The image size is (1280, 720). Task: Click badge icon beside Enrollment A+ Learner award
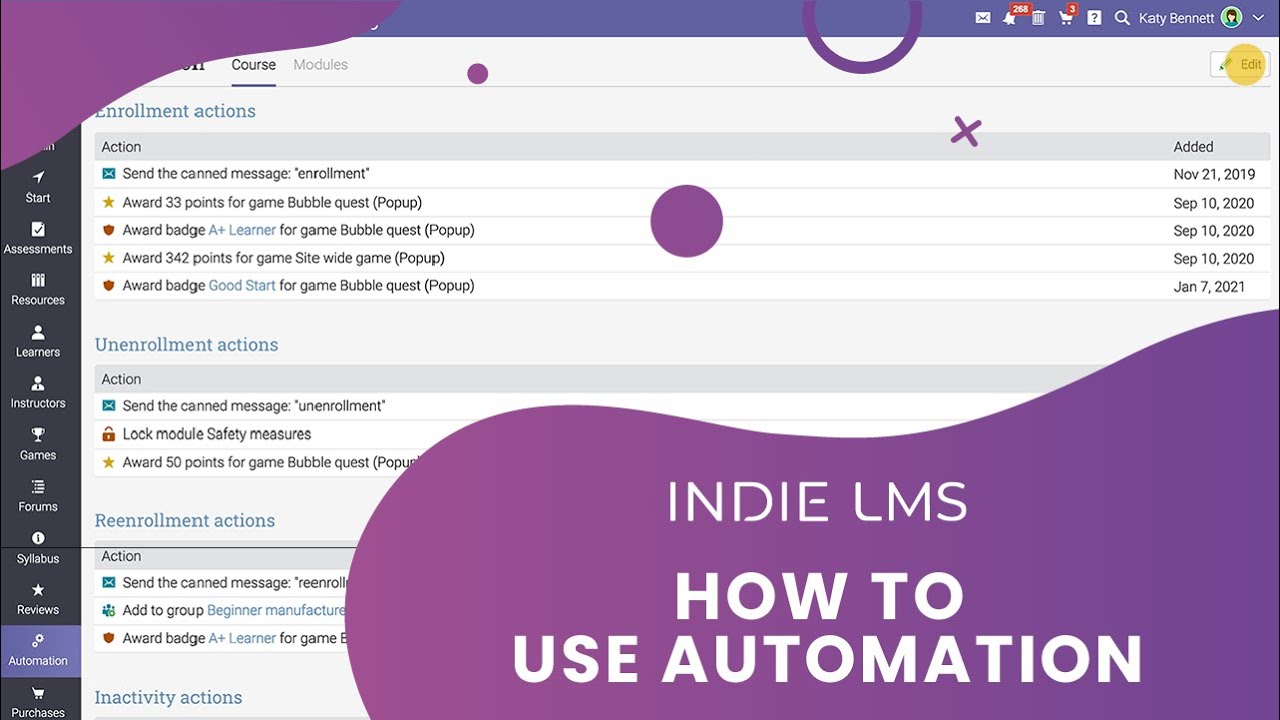pos(109,230)
